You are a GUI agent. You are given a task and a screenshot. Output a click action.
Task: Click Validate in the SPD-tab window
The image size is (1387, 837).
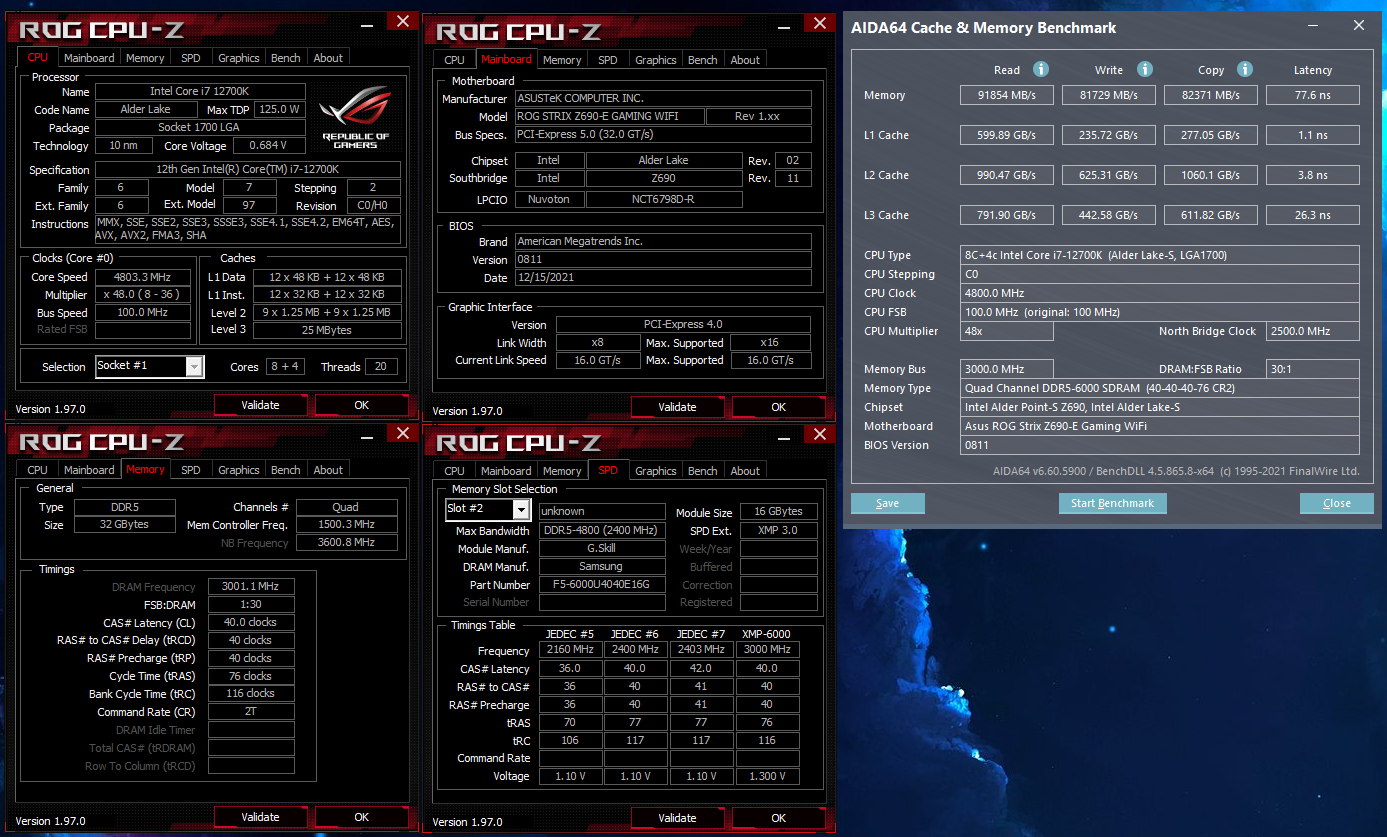pos(677,818)
